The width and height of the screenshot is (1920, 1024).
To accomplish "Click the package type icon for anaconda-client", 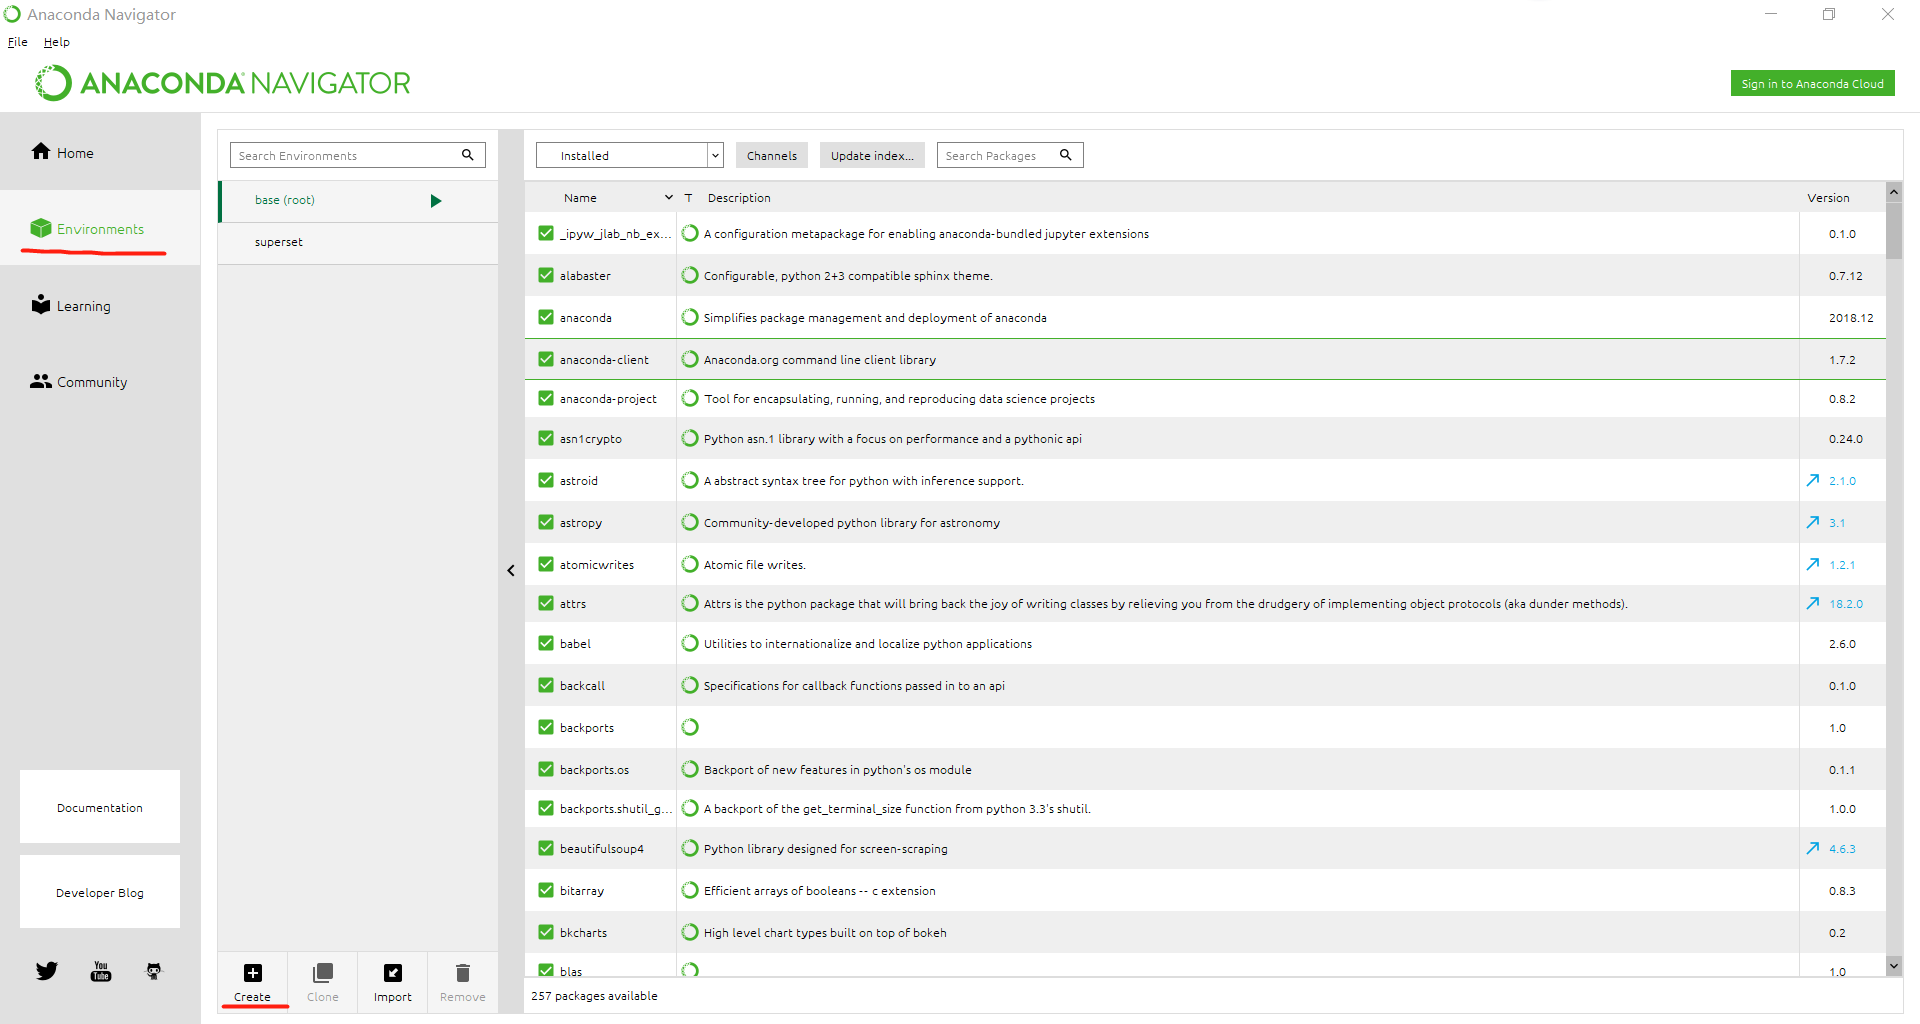I will [690, 359].
